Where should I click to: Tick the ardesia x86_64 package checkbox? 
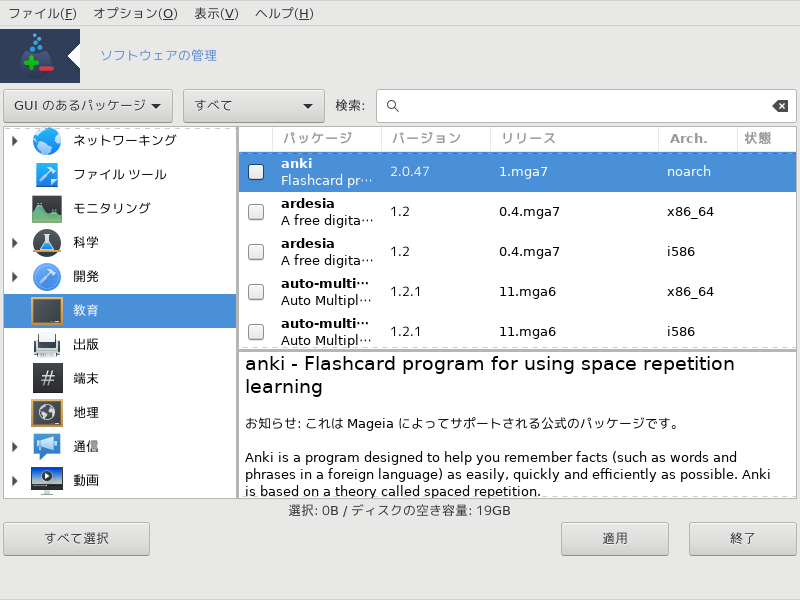pyautogui.click(x=256, y=212)
